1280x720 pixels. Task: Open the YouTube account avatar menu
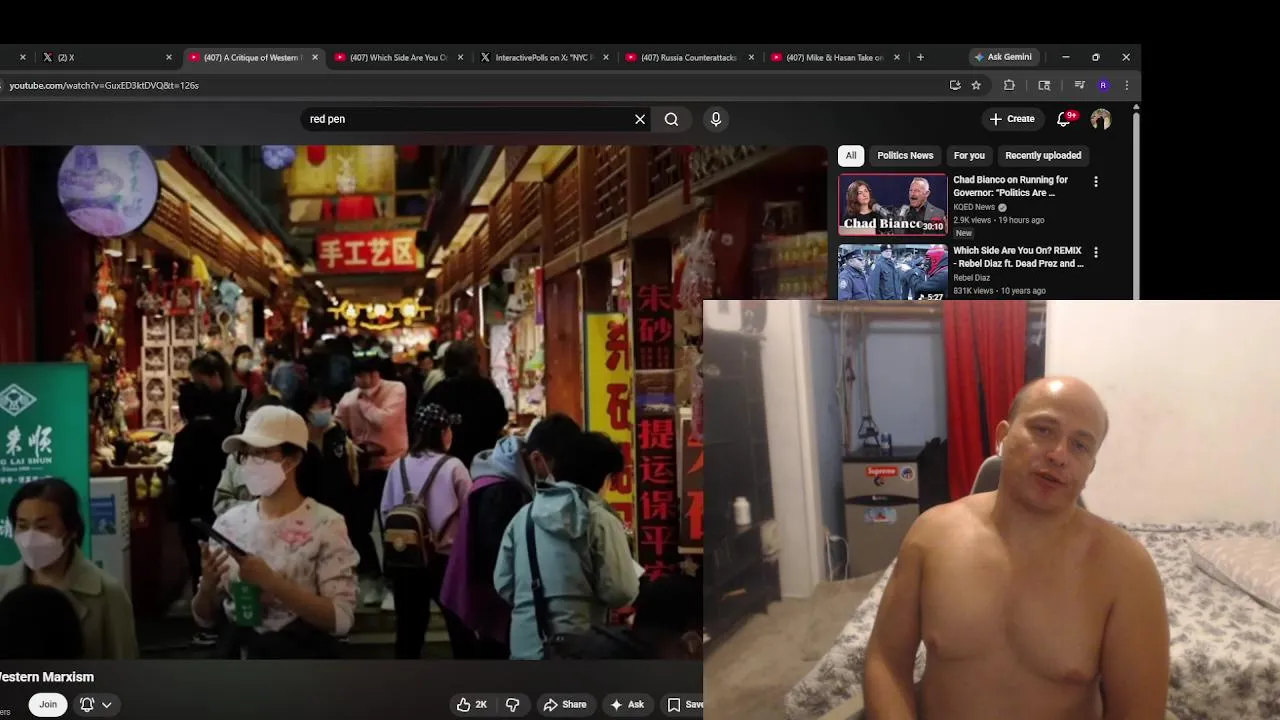click(1101, 119)
